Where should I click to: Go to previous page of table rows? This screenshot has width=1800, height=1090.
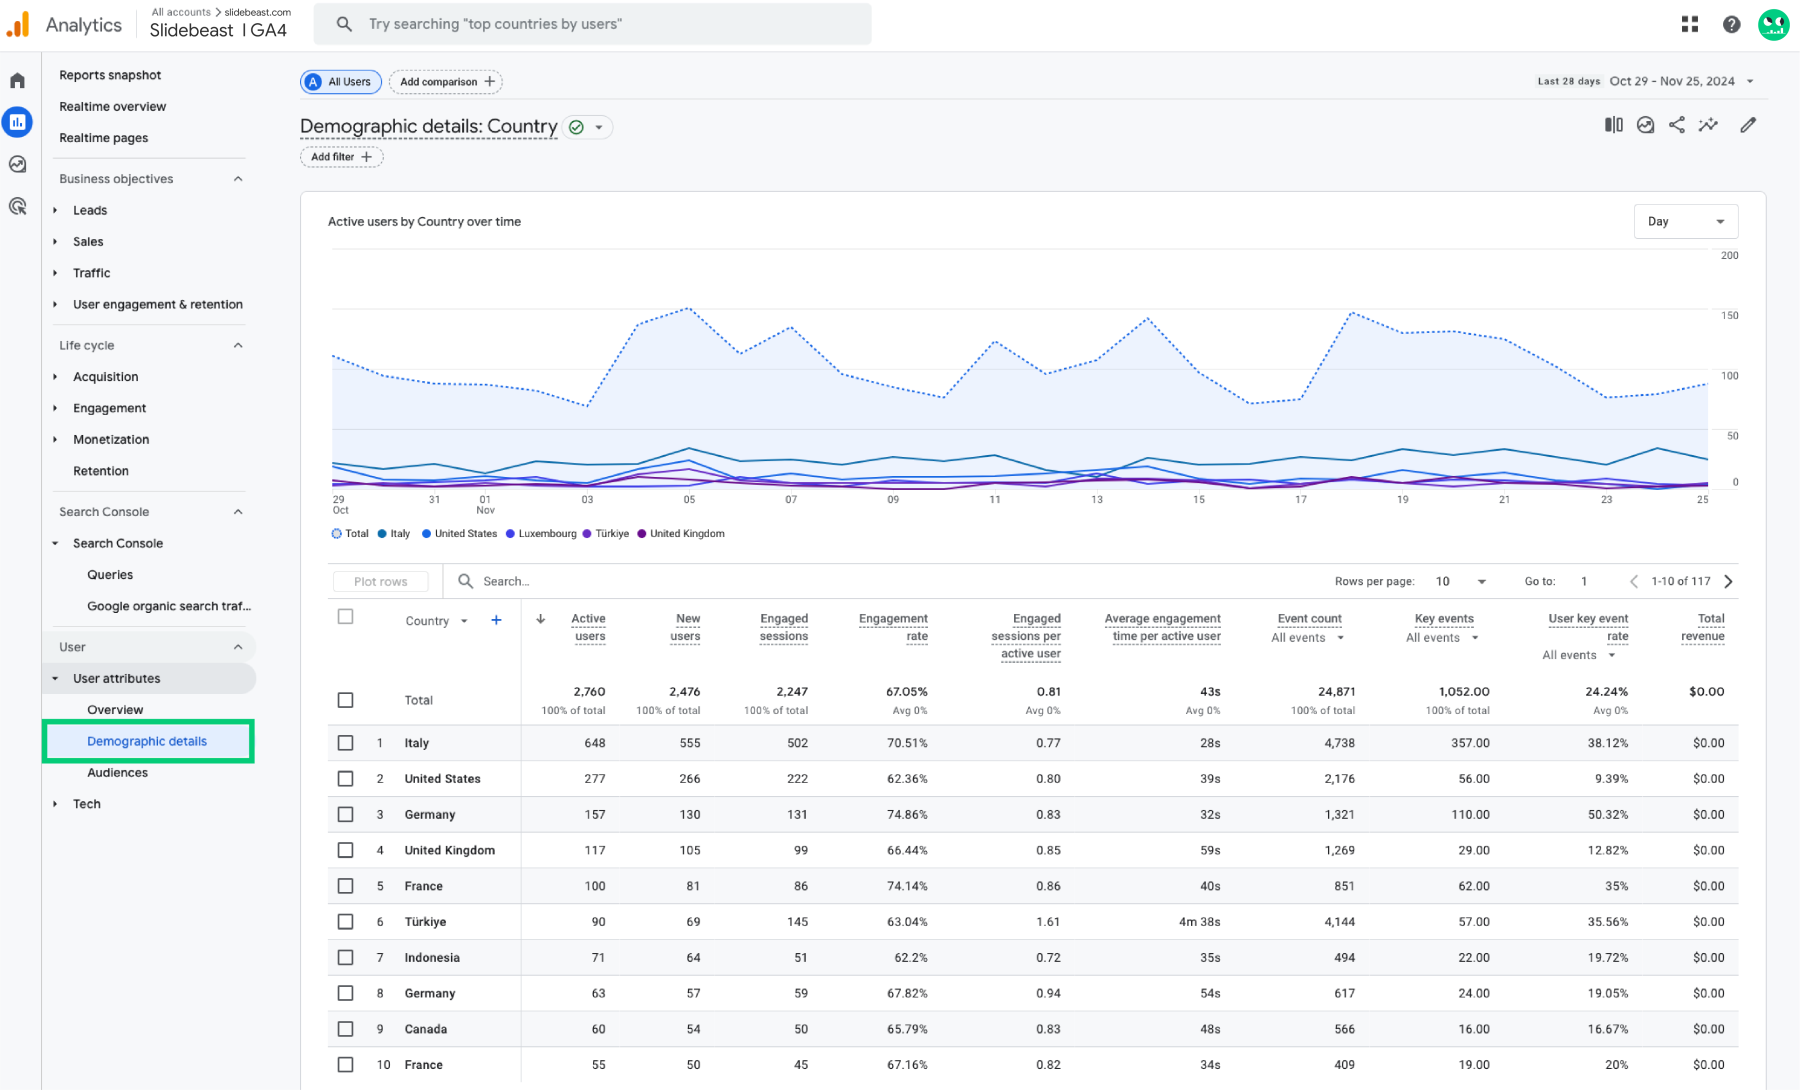point(1634,581)
